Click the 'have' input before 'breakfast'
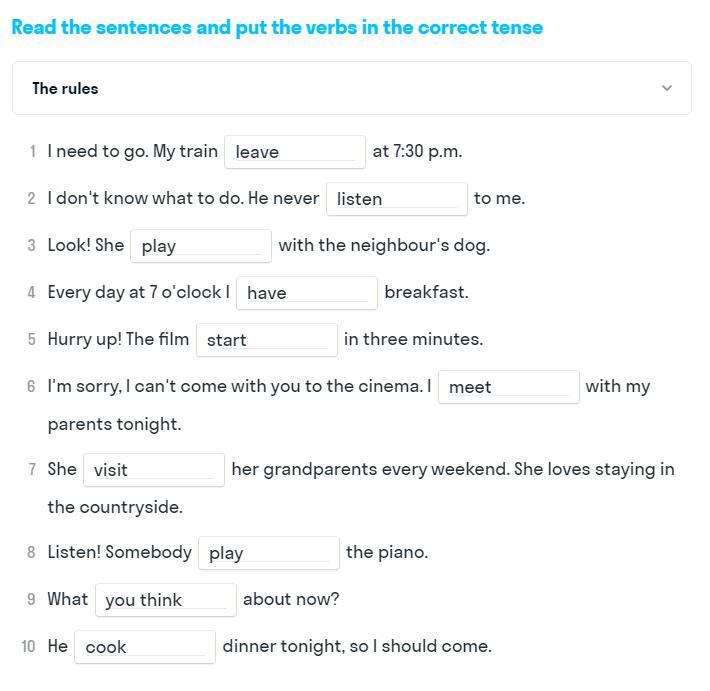710x691 pixels. (307, 293)
